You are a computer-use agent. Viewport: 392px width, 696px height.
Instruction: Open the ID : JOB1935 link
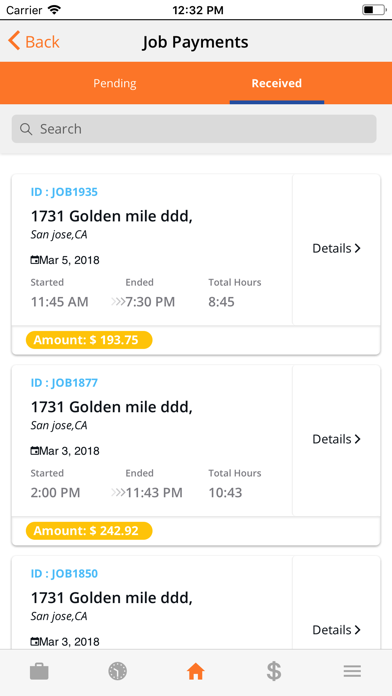tap(64, 192)
